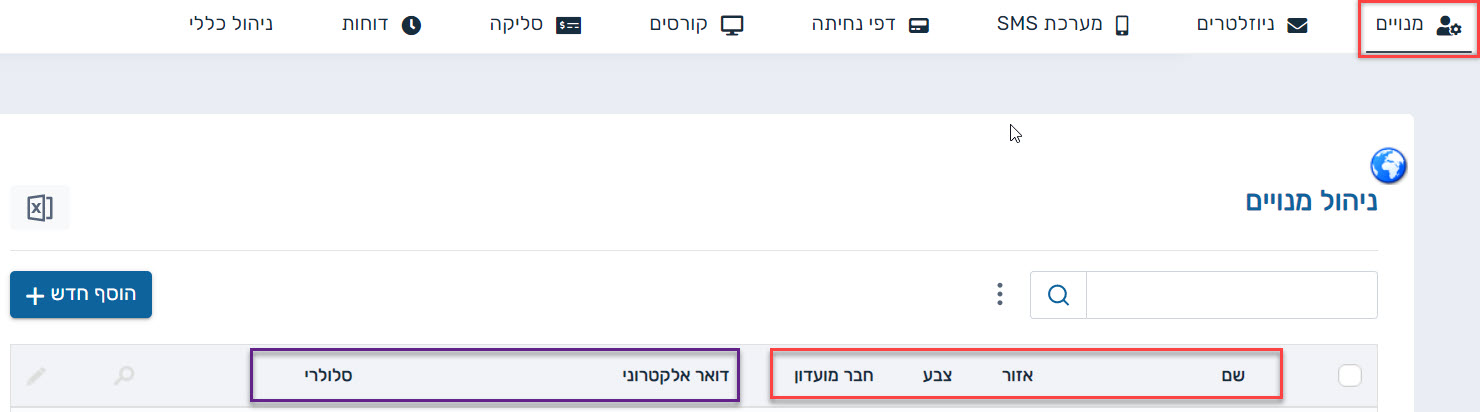The width and height of the screenshot is (1480, 412).
Task: Click the blue globe icon
Action: [1388, 165]
